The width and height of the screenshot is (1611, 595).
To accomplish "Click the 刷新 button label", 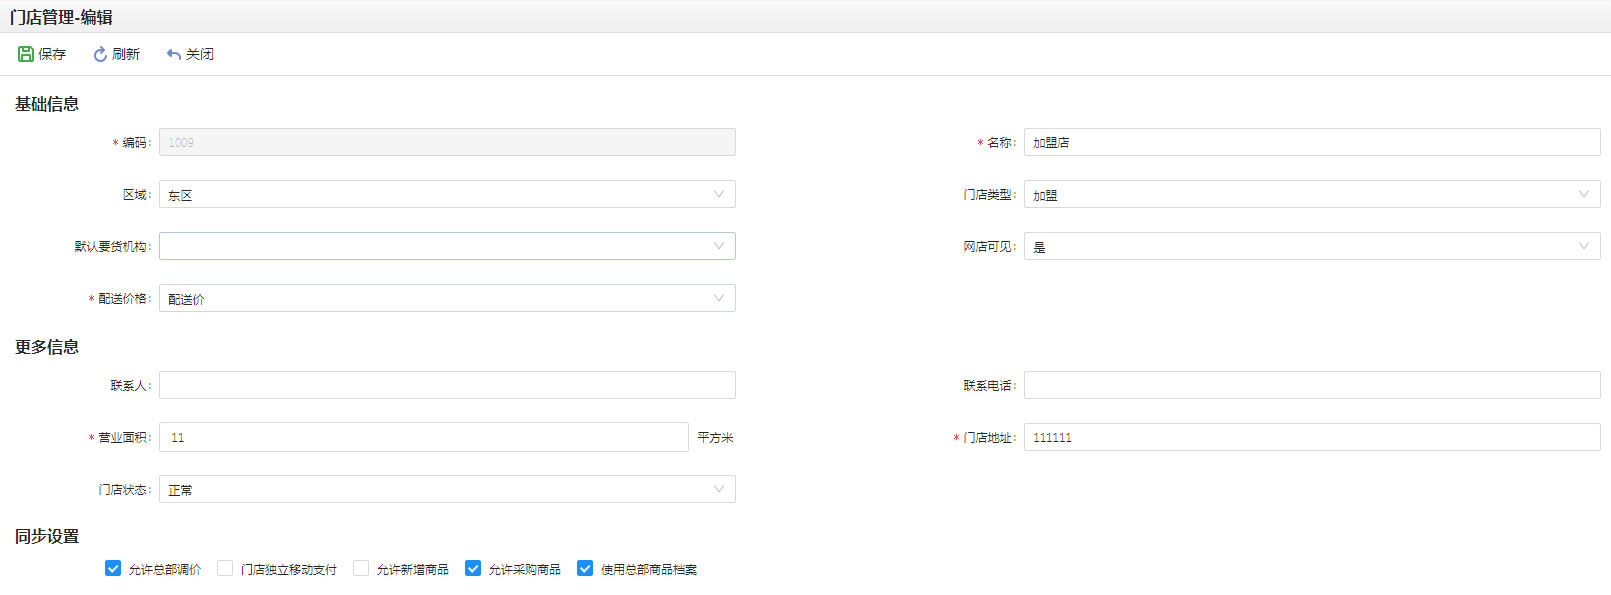I will pyautogui.click(x=126, y=54).
